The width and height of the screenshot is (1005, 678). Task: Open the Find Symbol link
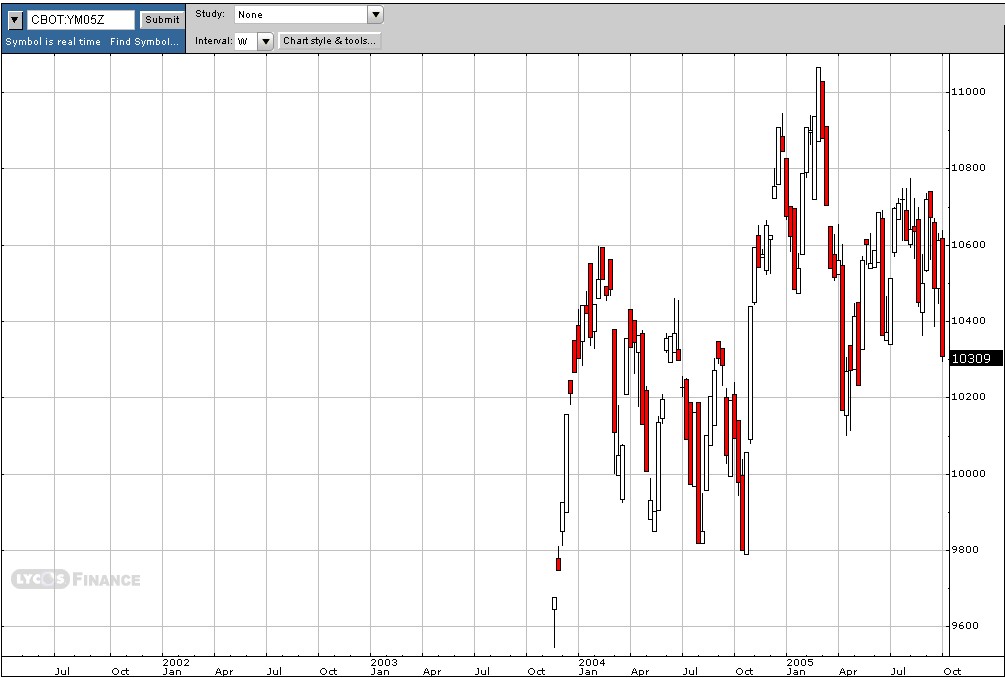(144, 42)
